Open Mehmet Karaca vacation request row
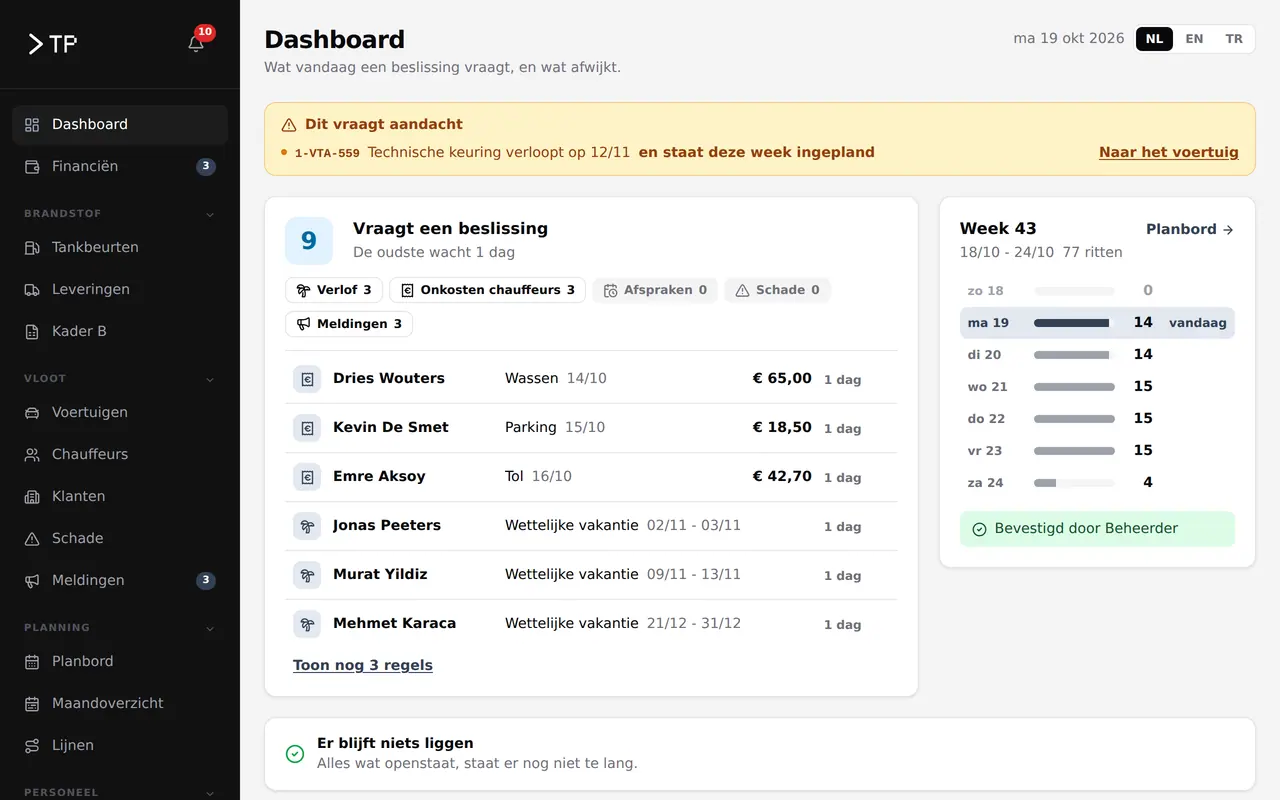This screenshot has width=1280, height=800. (x=591, y=624)
